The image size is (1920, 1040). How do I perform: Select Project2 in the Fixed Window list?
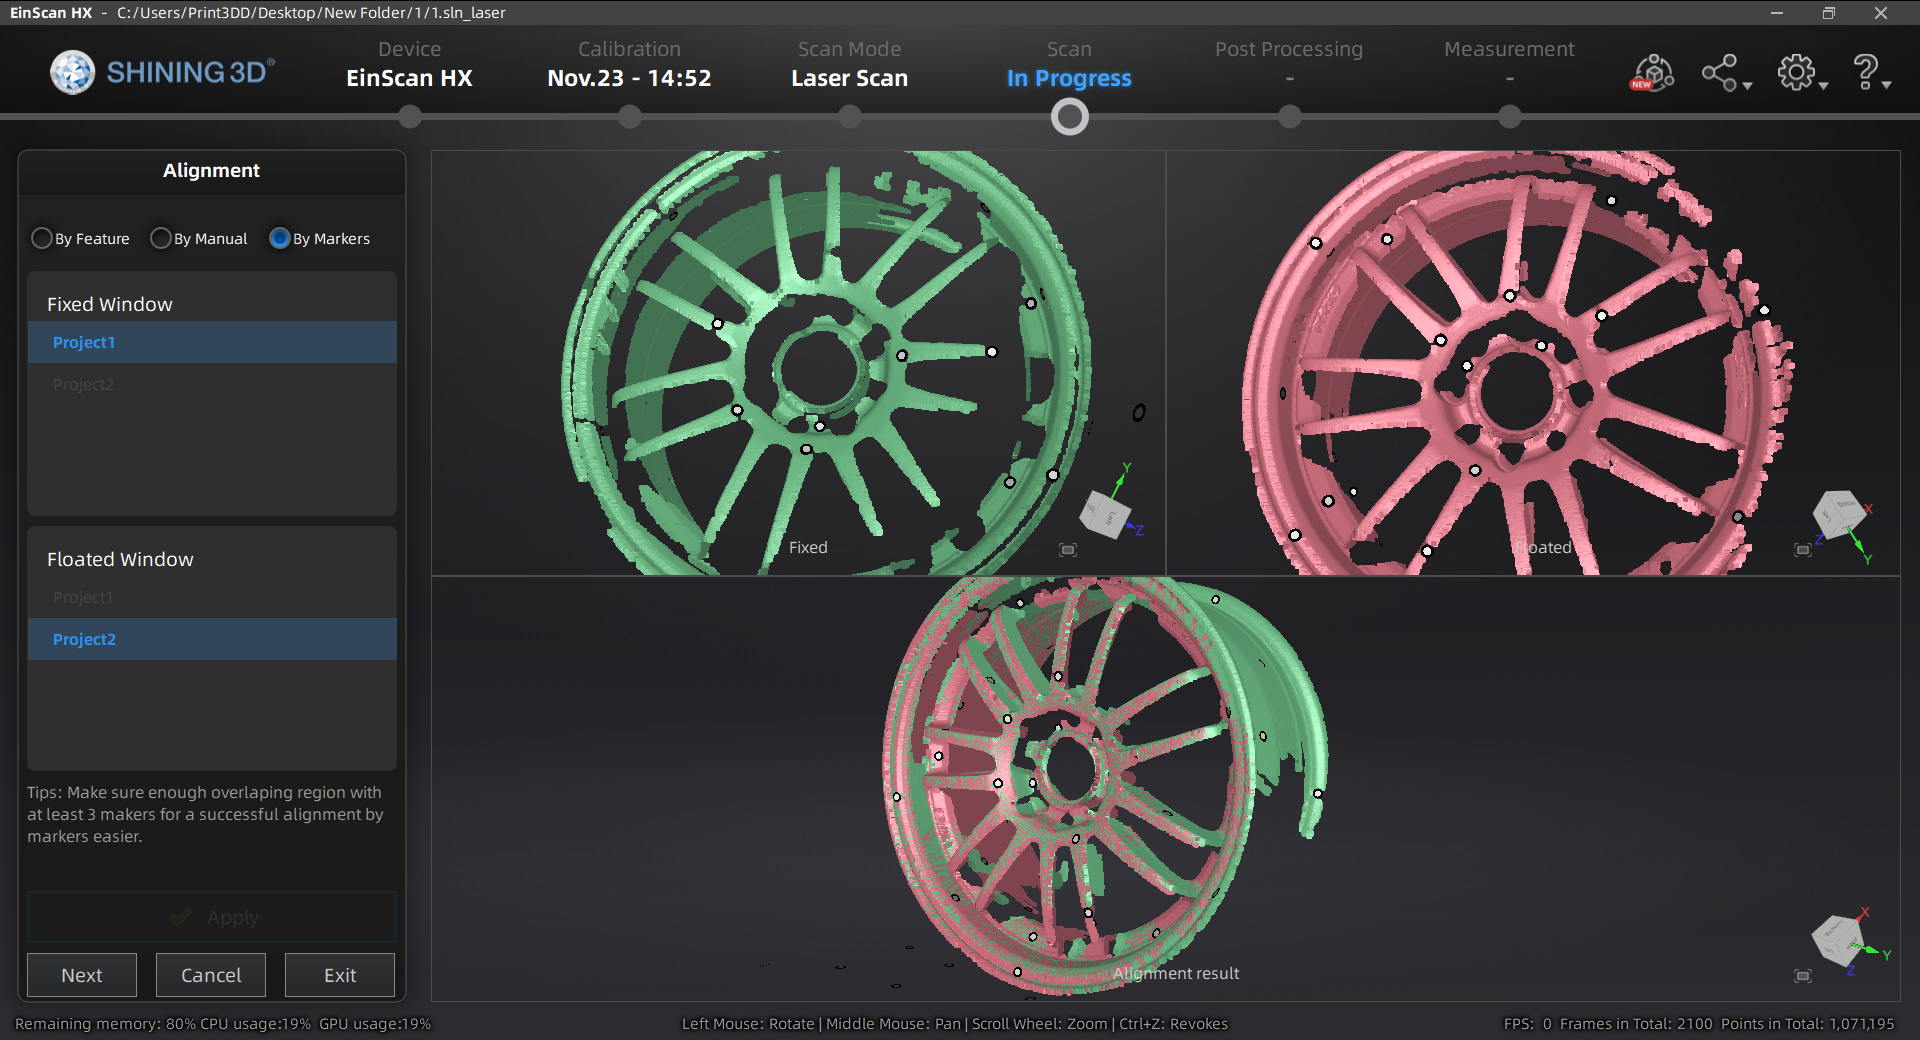[212, 384]
